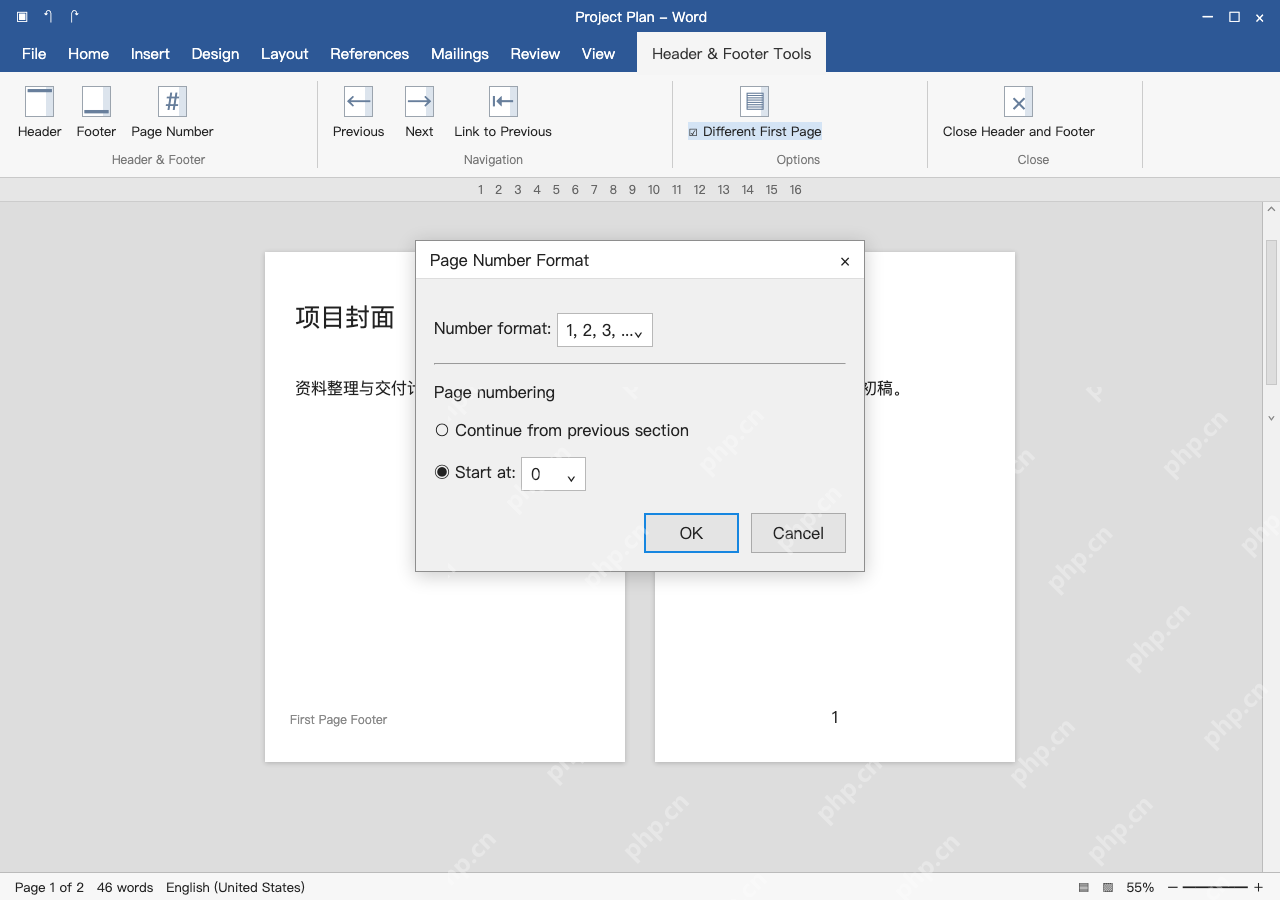Open the Home tab
1280x900 pixels.
click(88, 54)
